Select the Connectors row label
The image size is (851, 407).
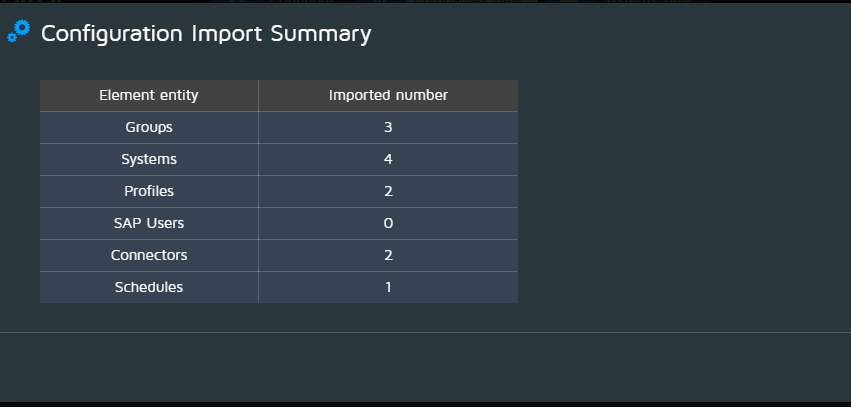point(149,256)
